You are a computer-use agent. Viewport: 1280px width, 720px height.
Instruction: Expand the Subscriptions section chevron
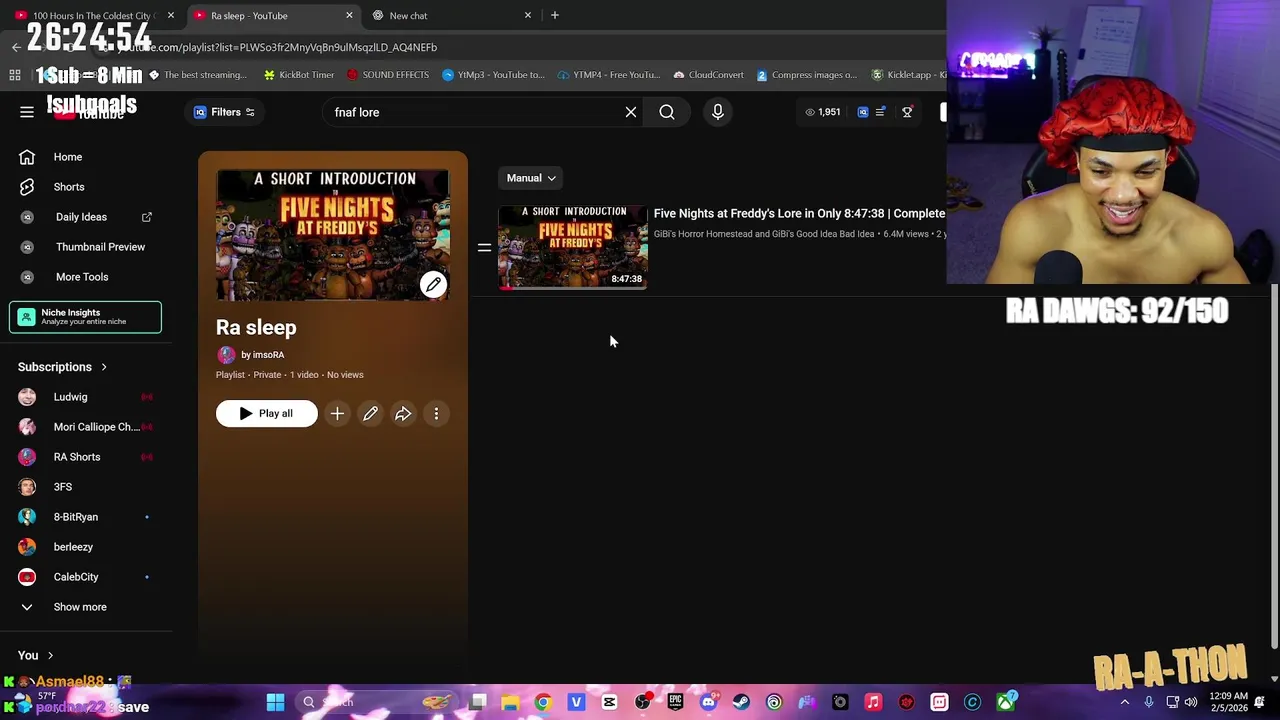(103, 367)
